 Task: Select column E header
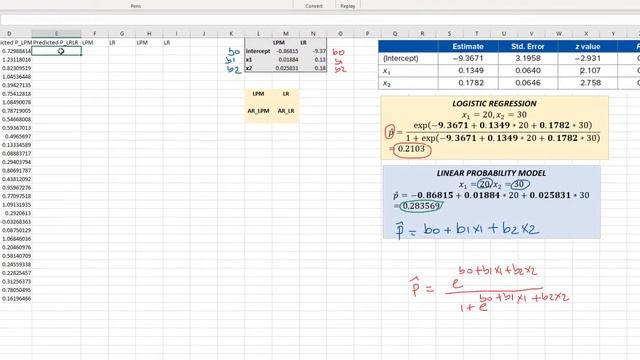pyautogui.click(x=56, y=33)
